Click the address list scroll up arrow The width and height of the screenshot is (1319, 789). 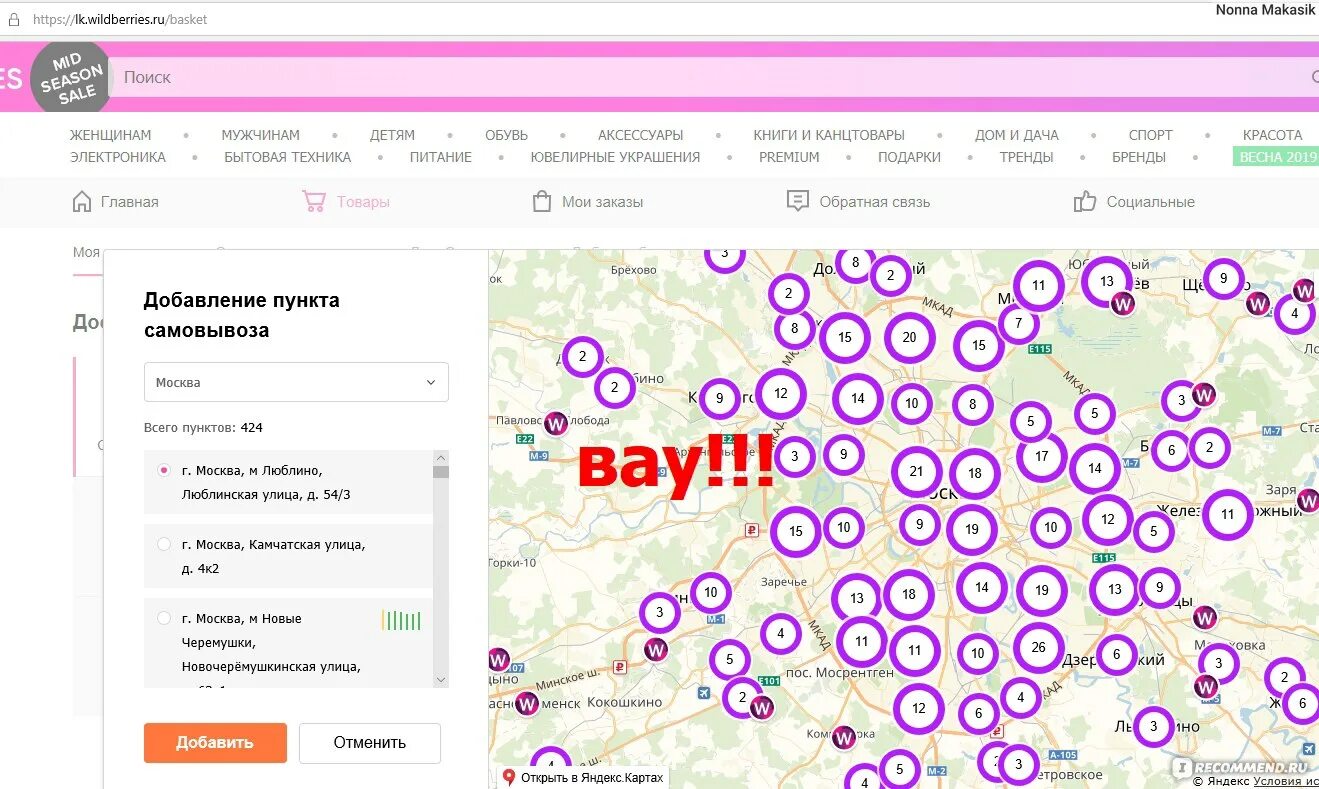[x=441, y=457]
